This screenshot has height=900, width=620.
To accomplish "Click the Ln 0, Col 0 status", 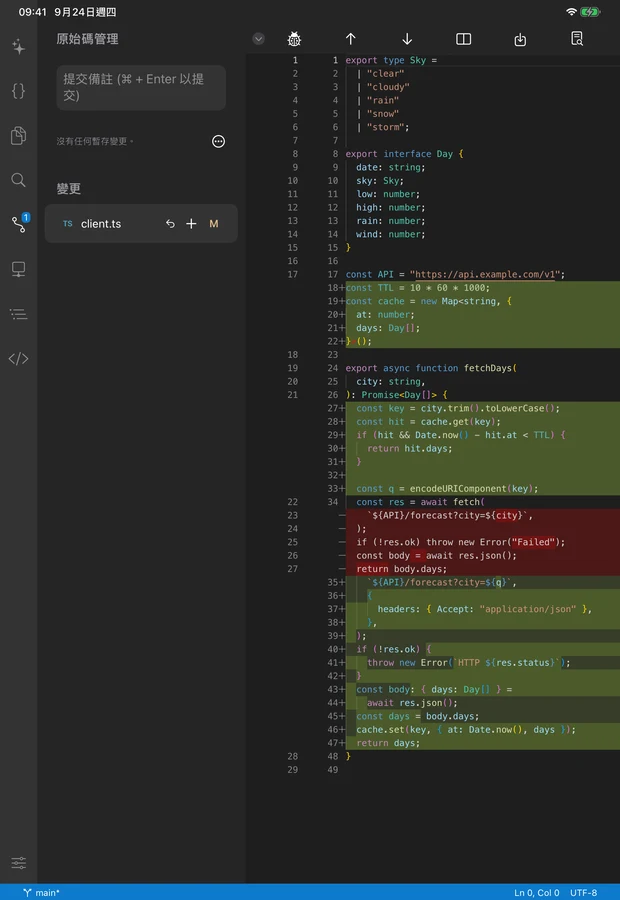I will [536, 893].
